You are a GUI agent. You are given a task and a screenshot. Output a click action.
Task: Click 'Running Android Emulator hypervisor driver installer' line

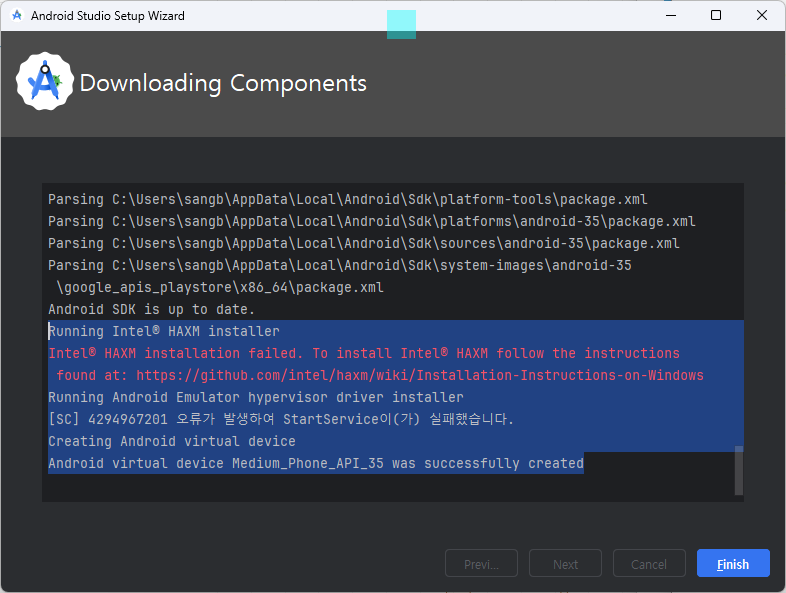[256, 397]
